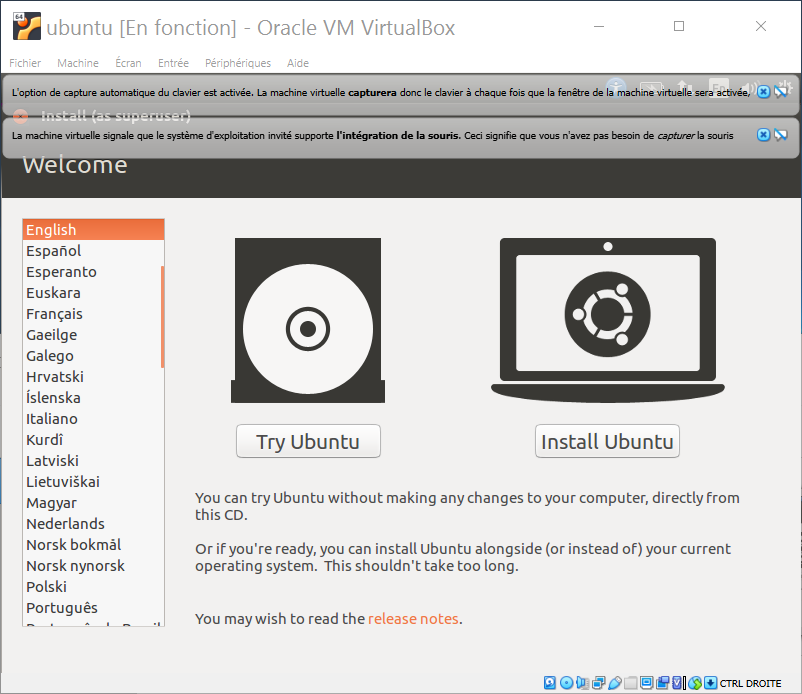Select Español in the language list
802x694 pixels.
coord(93,251)
